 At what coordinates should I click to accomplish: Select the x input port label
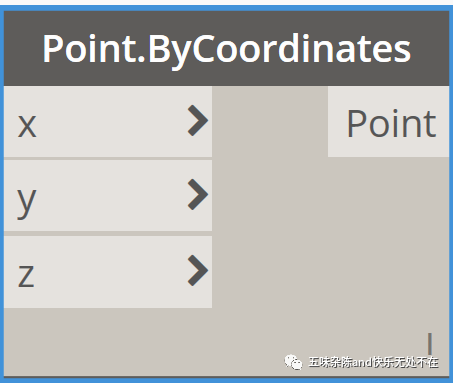(x=27, y=126)
